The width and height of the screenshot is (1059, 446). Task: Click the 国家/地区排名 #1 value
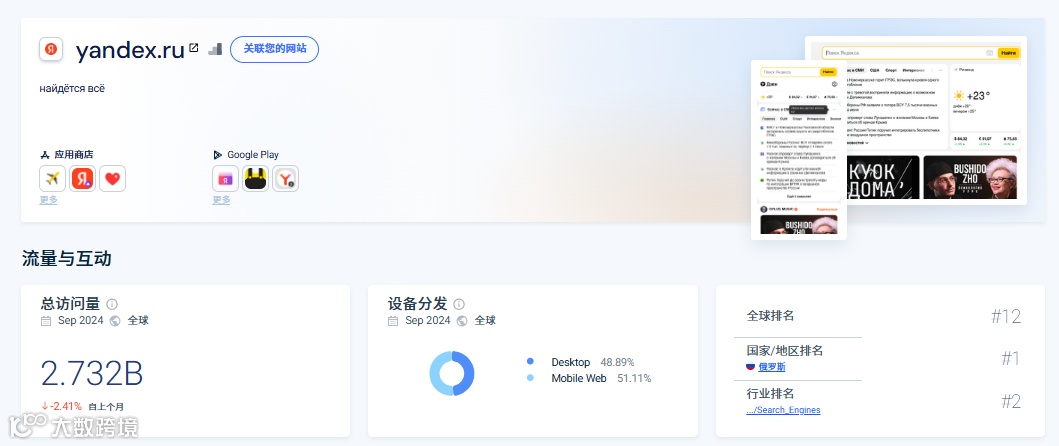pyautogui.click(x=1010, y=359)
